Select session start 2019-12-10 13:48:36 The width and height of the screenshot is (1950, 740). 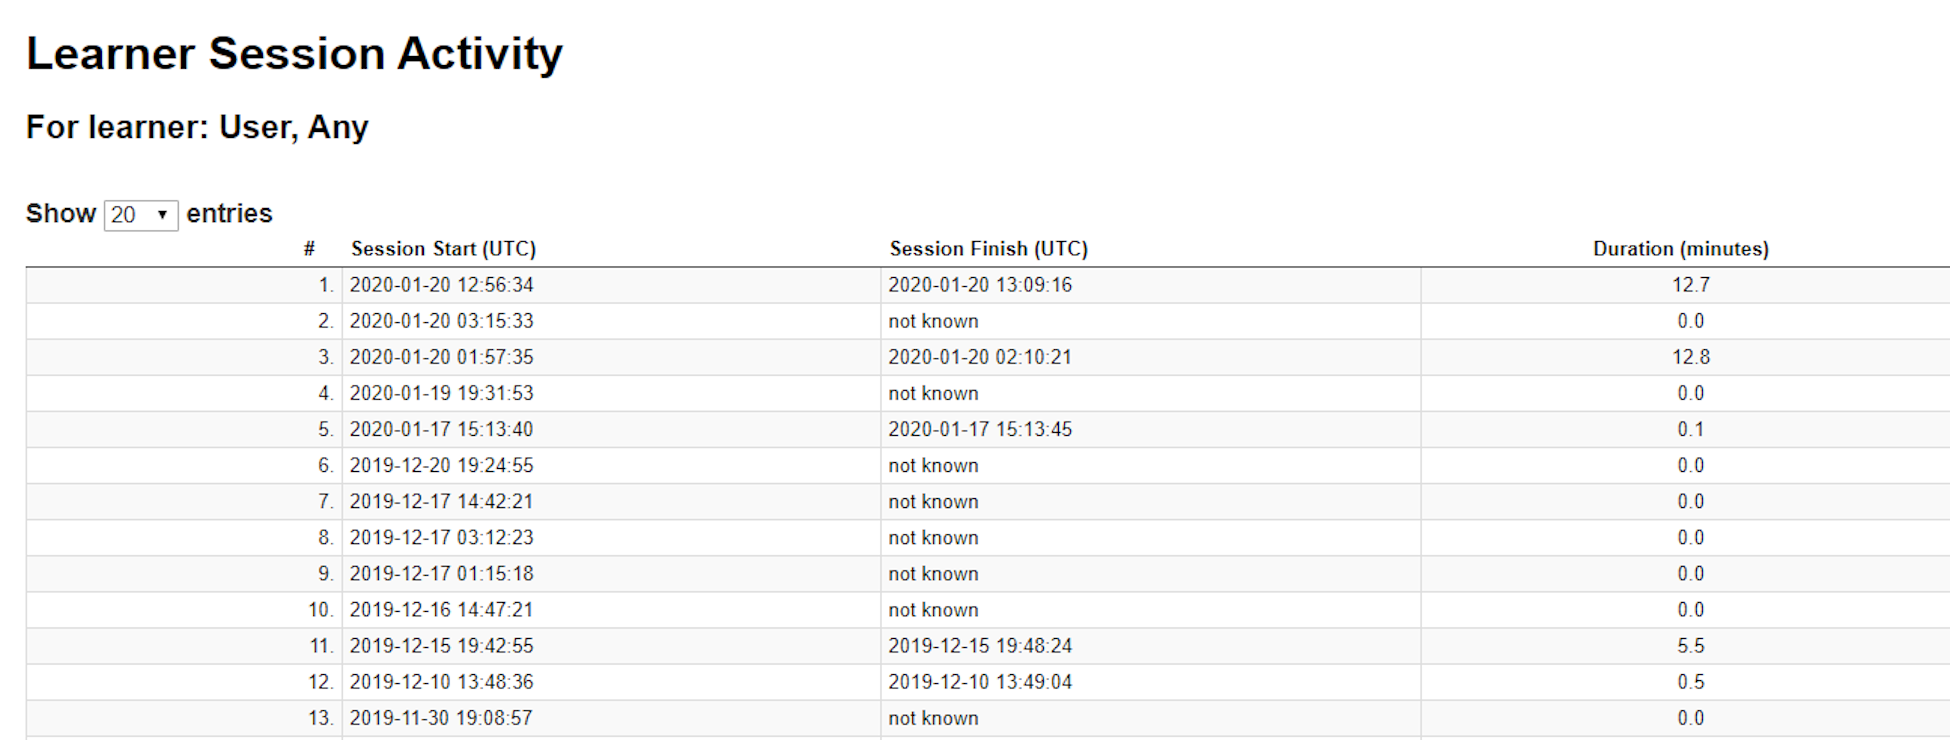click(x=441, y=682)
